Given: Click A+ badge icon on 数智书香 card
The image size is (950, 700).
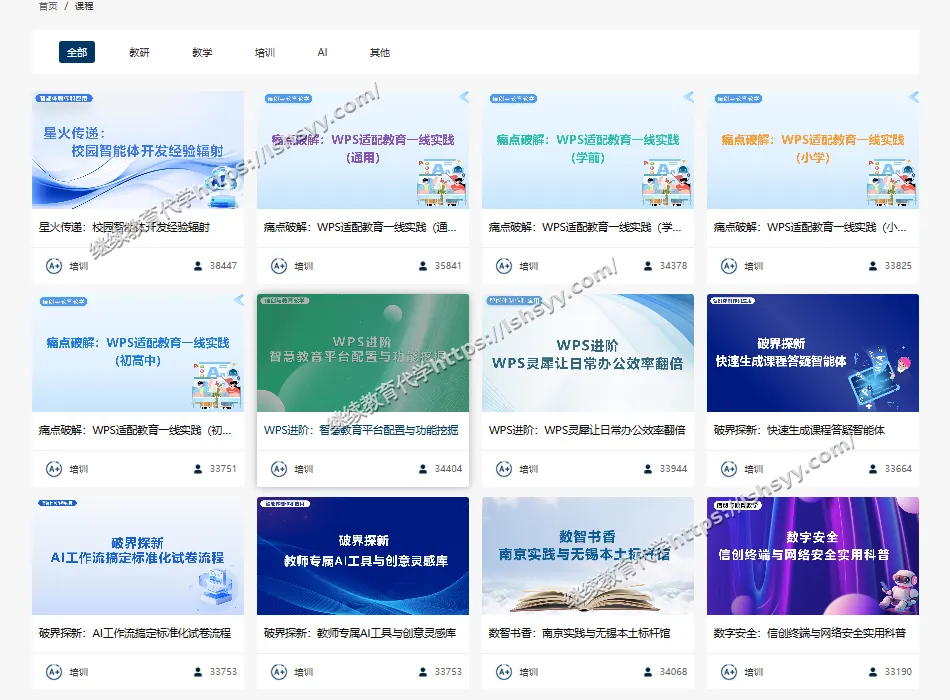Looking at the screenshot, I should point(504,672).
